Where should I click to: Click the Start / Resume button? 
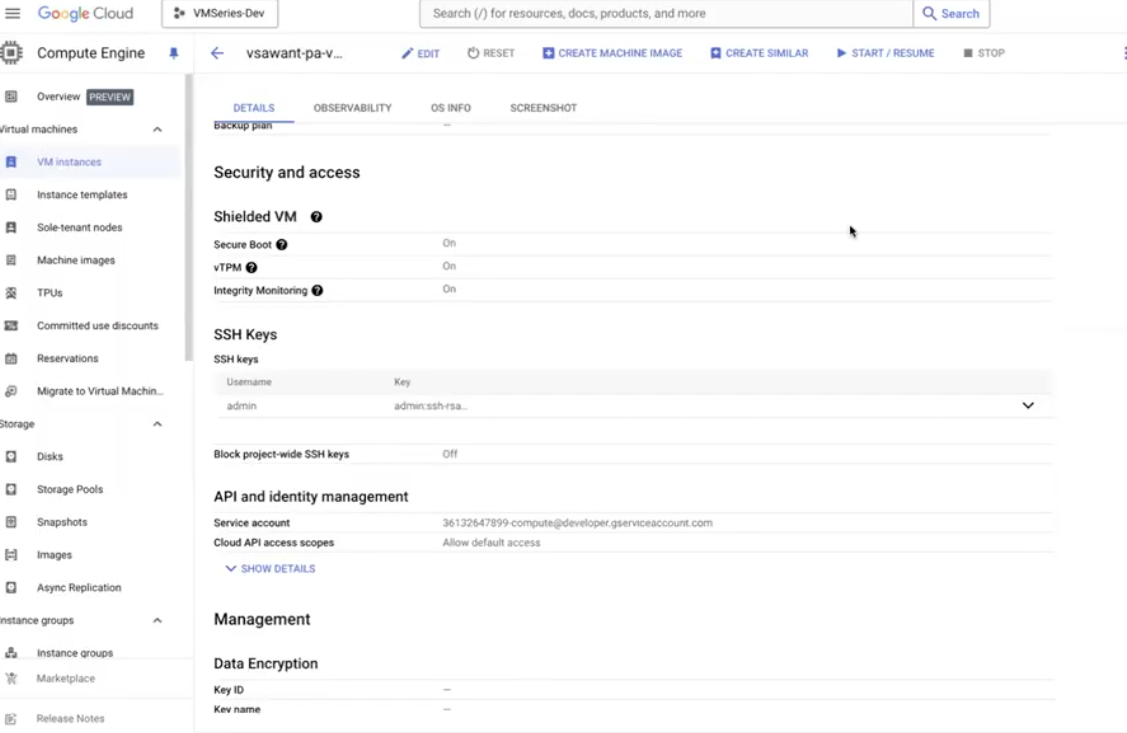point(885,53)
